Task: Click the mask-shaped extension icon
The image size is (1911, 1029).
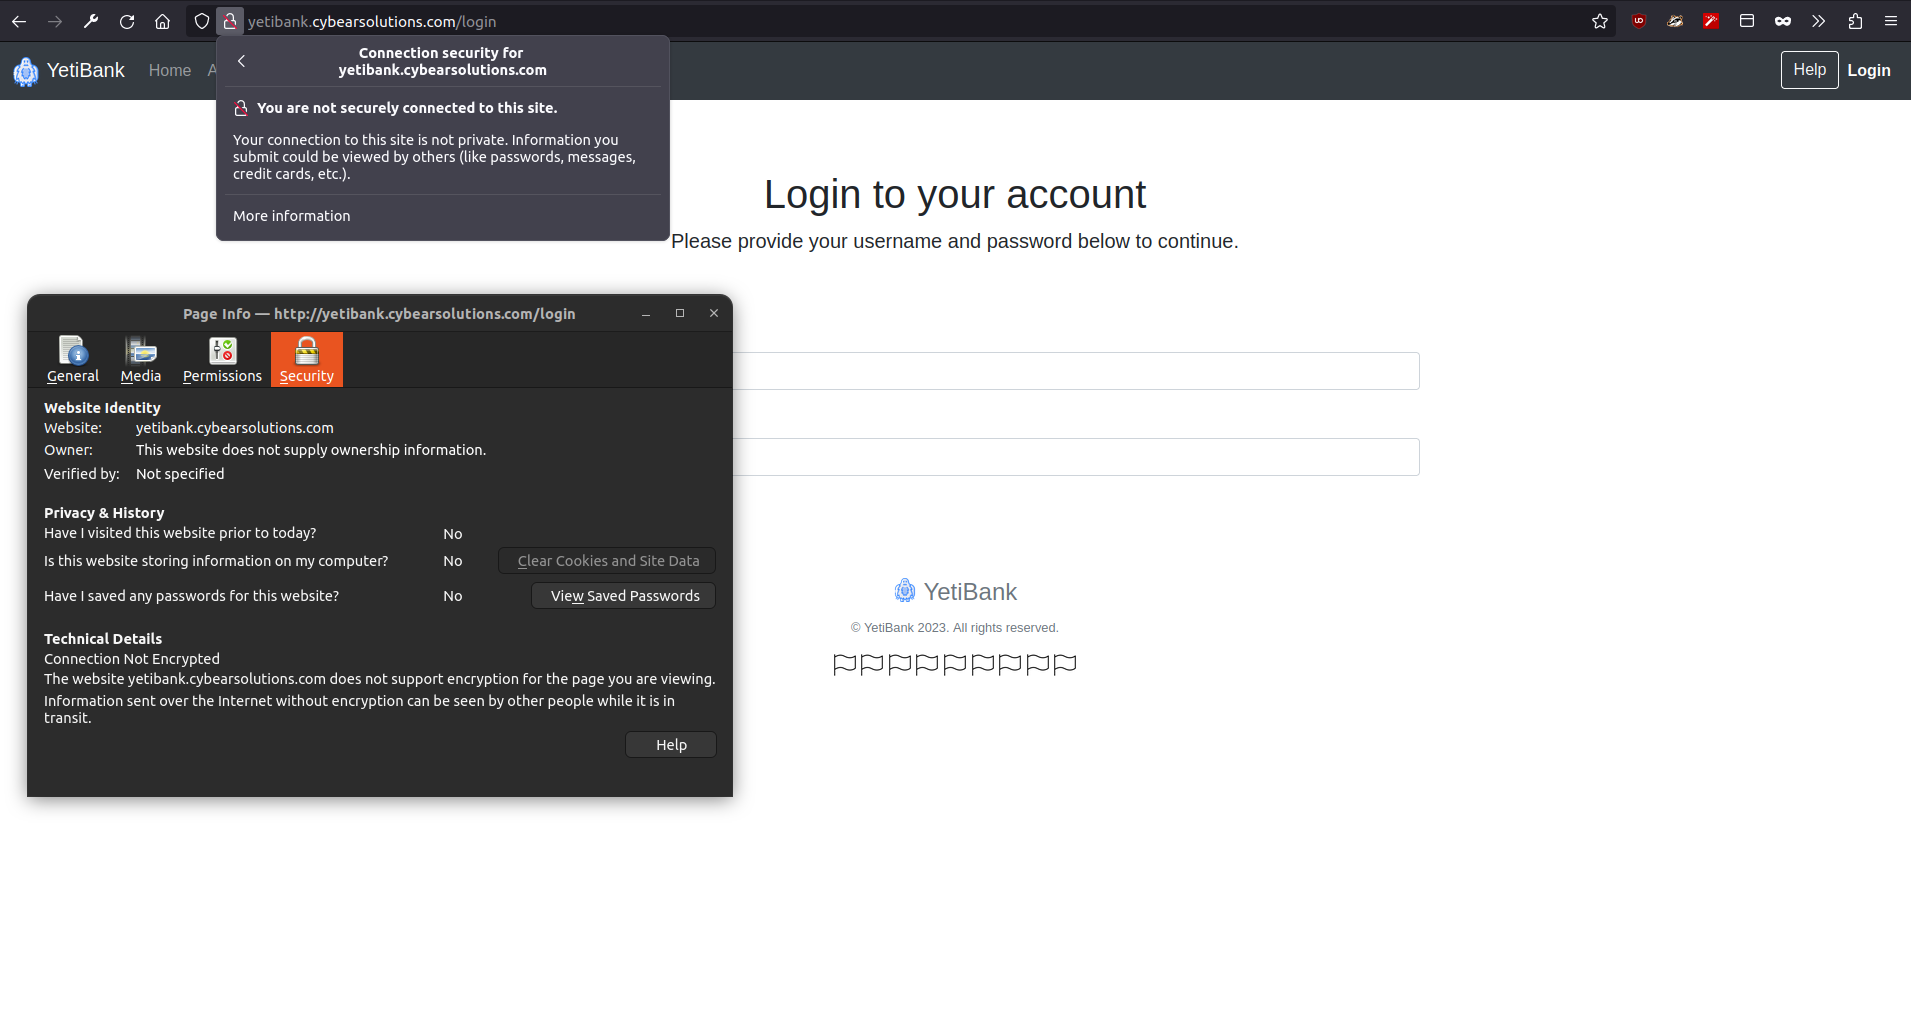Action: click(1783, 21)
